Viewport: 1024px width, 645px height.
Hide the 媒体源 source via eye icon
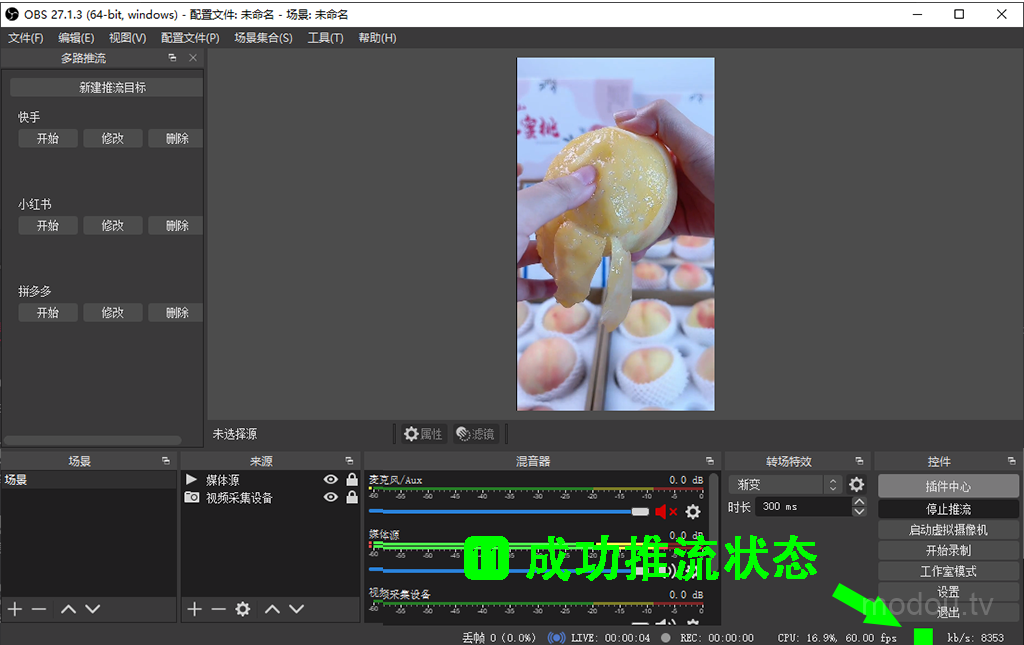pyautogui.click(x=331, y=480)
